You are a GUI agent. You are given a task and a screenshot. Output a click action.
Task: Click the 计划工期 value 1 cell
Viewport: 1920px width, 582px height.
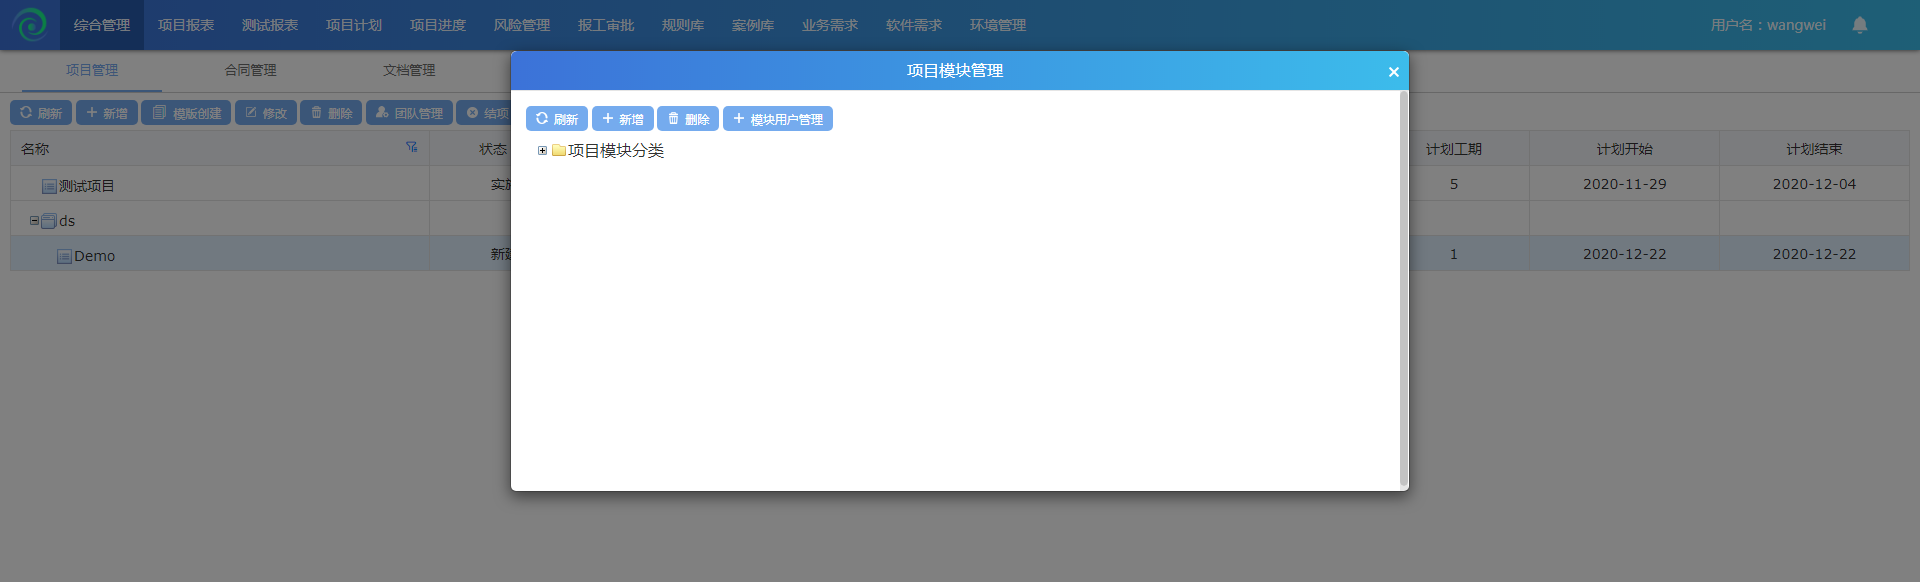[x=1454, y=254]
